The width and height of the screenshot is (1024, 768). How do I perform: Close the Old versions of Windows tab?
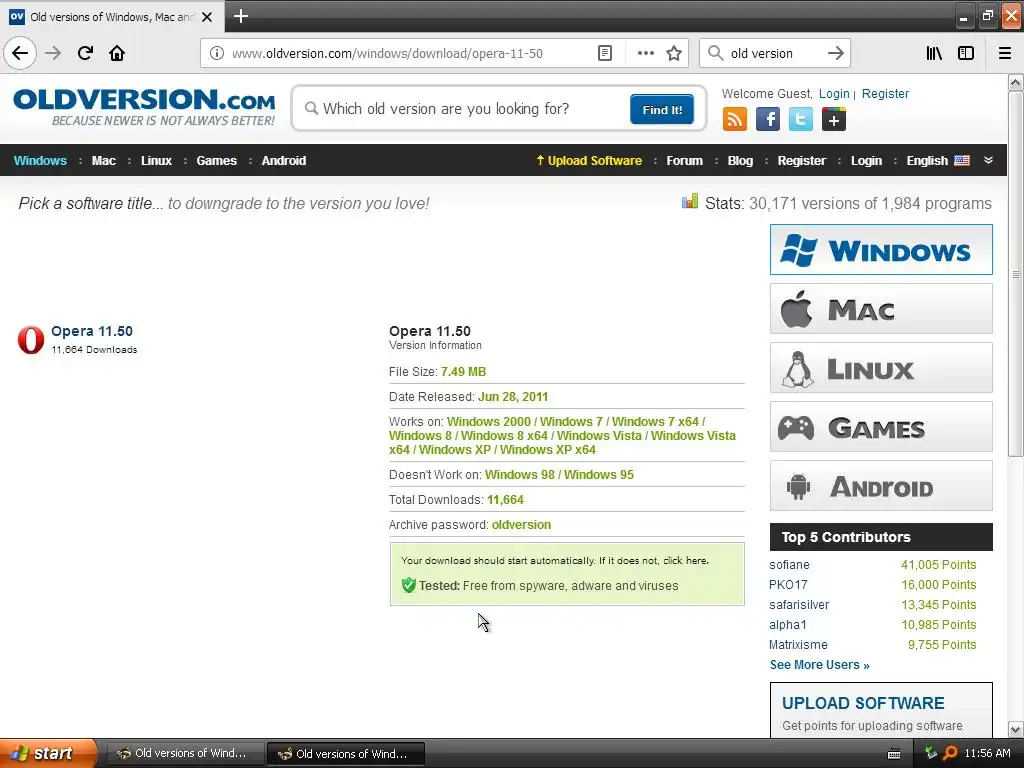[x=207, y=17]
